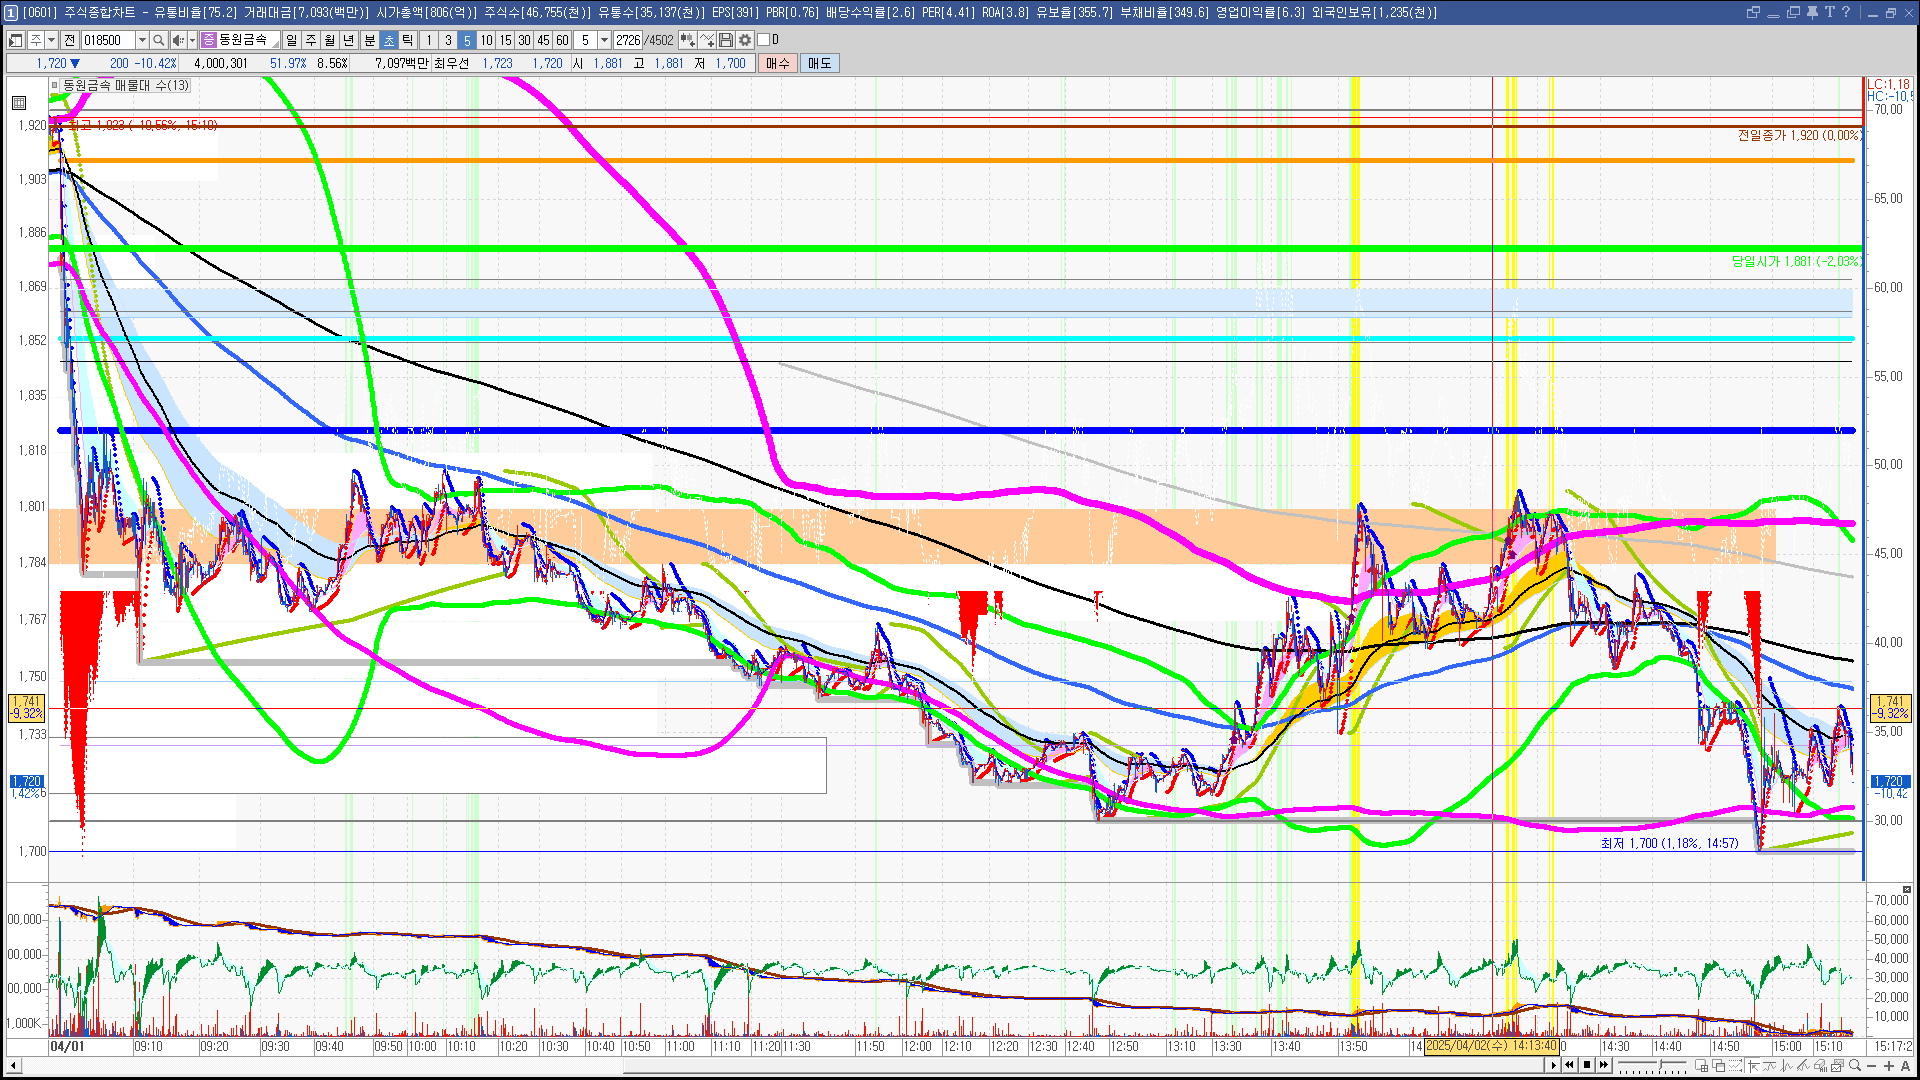Viewport: 1920px width, 1080px height.
Task: Click the rewind playback button
Action: coord(1569,1065)
